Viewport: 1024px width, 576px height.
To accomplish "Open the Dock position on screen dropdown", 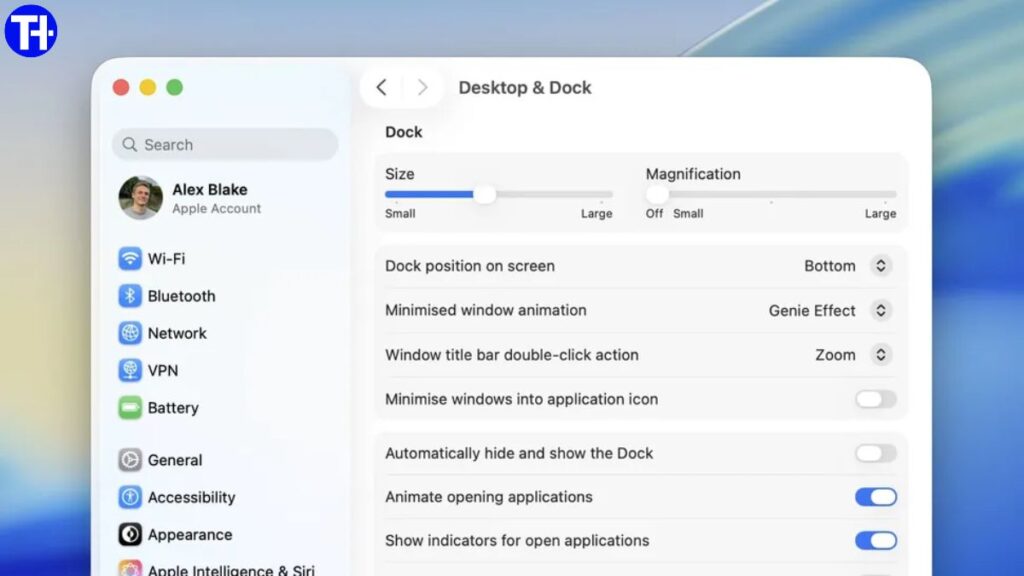I will click(879, 266).
